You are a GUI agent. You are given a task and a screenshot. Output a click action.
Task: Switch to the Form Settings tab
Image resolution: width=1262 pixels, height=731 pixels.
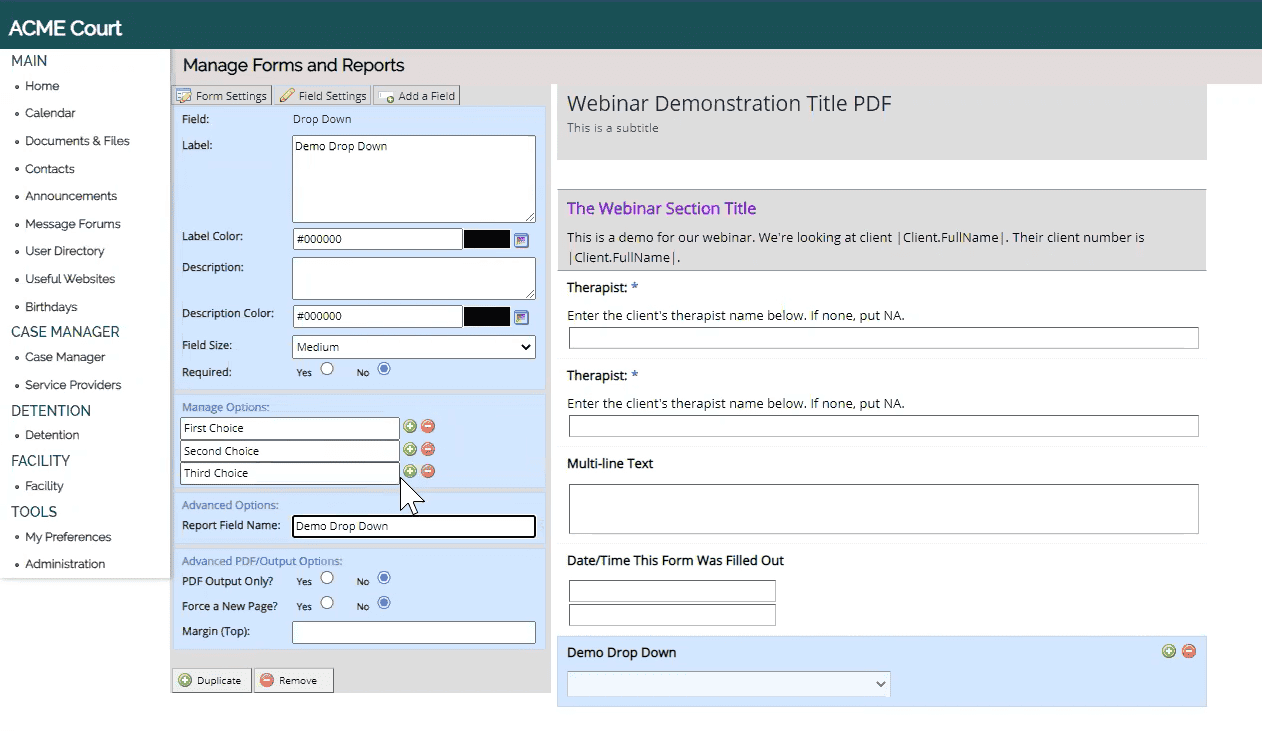click(x=222, y=96)
